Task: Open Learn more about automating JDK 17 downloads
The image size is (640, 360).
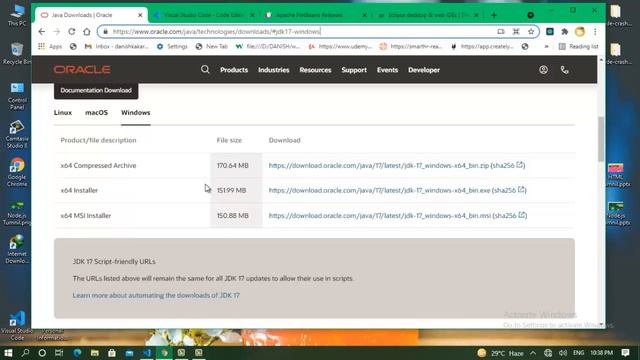Action: coord(156,295)
